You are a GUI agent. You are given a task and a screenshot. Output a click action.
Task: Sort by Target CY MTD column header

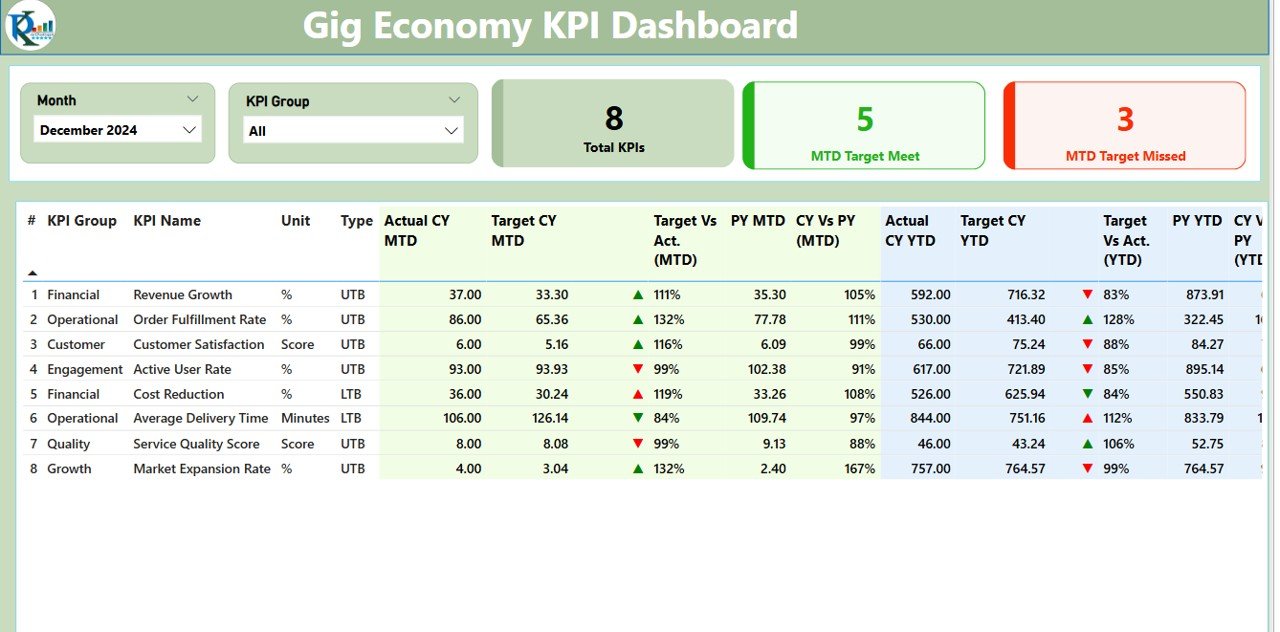pos(524,230)
